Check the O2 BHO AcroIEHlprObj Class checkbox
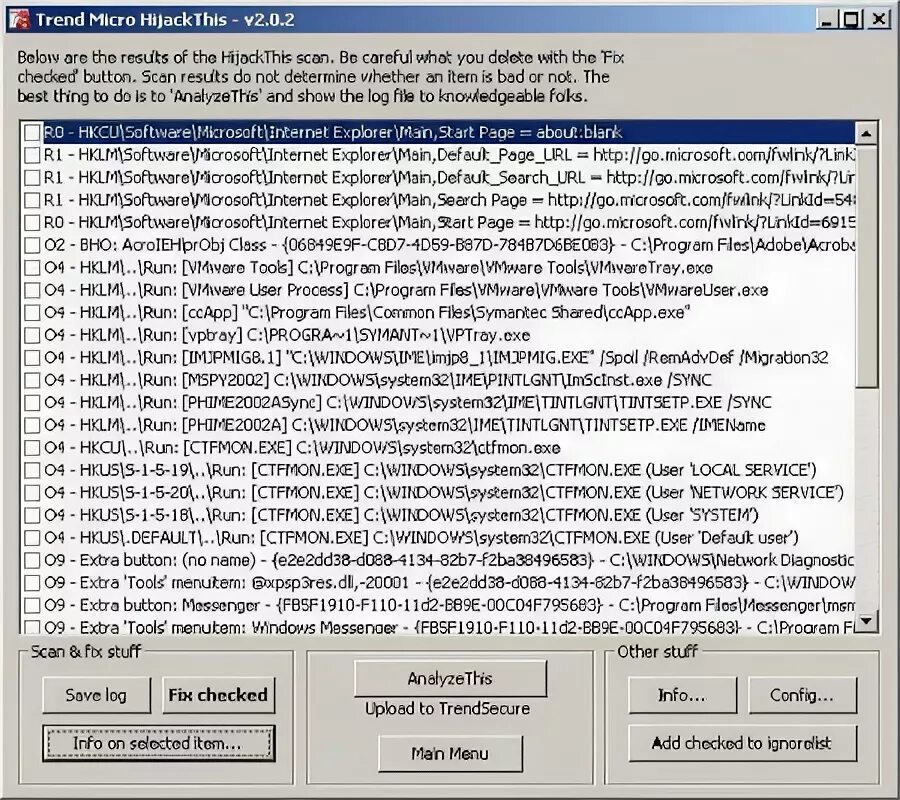The height and width of the screenshot is (800, 900). [32, 245]
